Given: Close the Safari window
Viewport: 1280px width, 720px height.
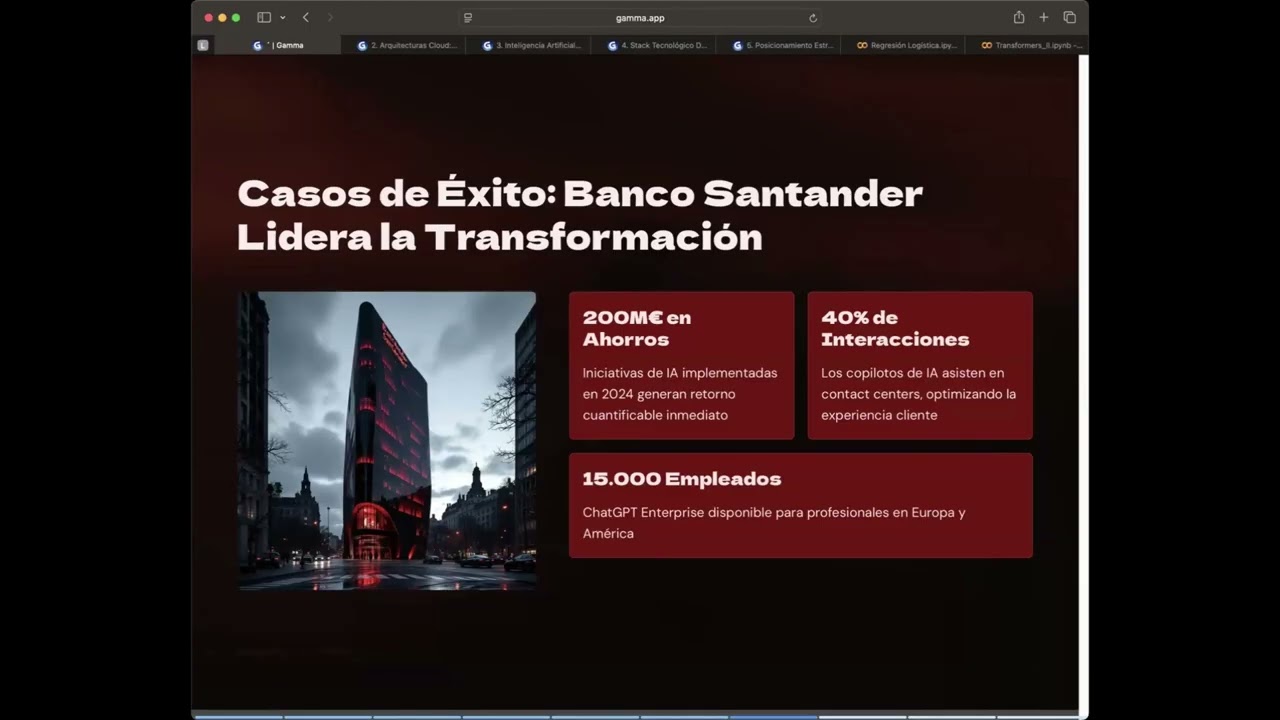Looking at the screenshot, I should (x=209, y=18).
